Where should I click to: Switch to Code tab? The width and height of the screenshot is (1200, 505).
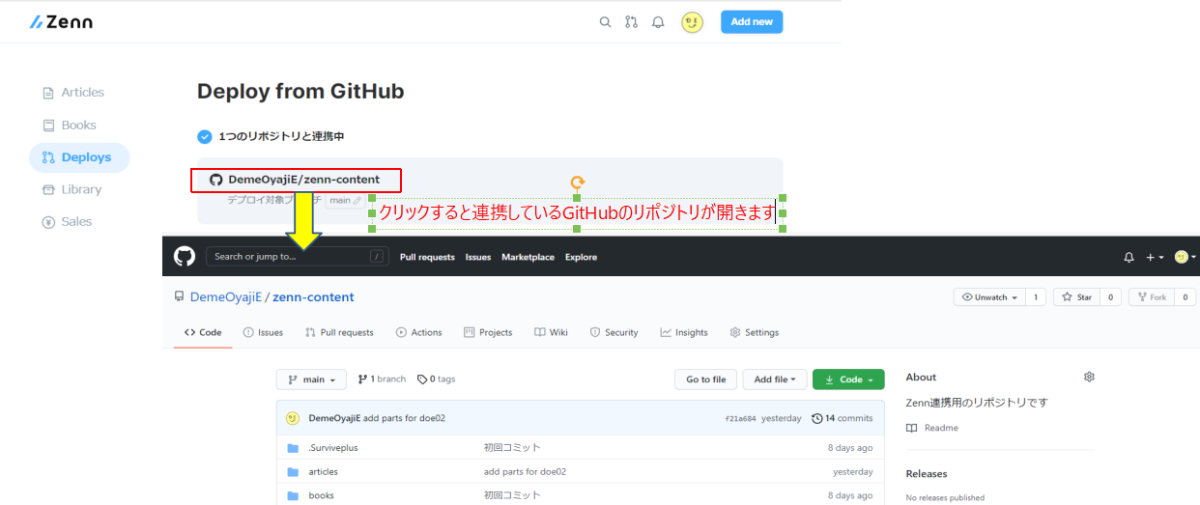tap(203, 332)
